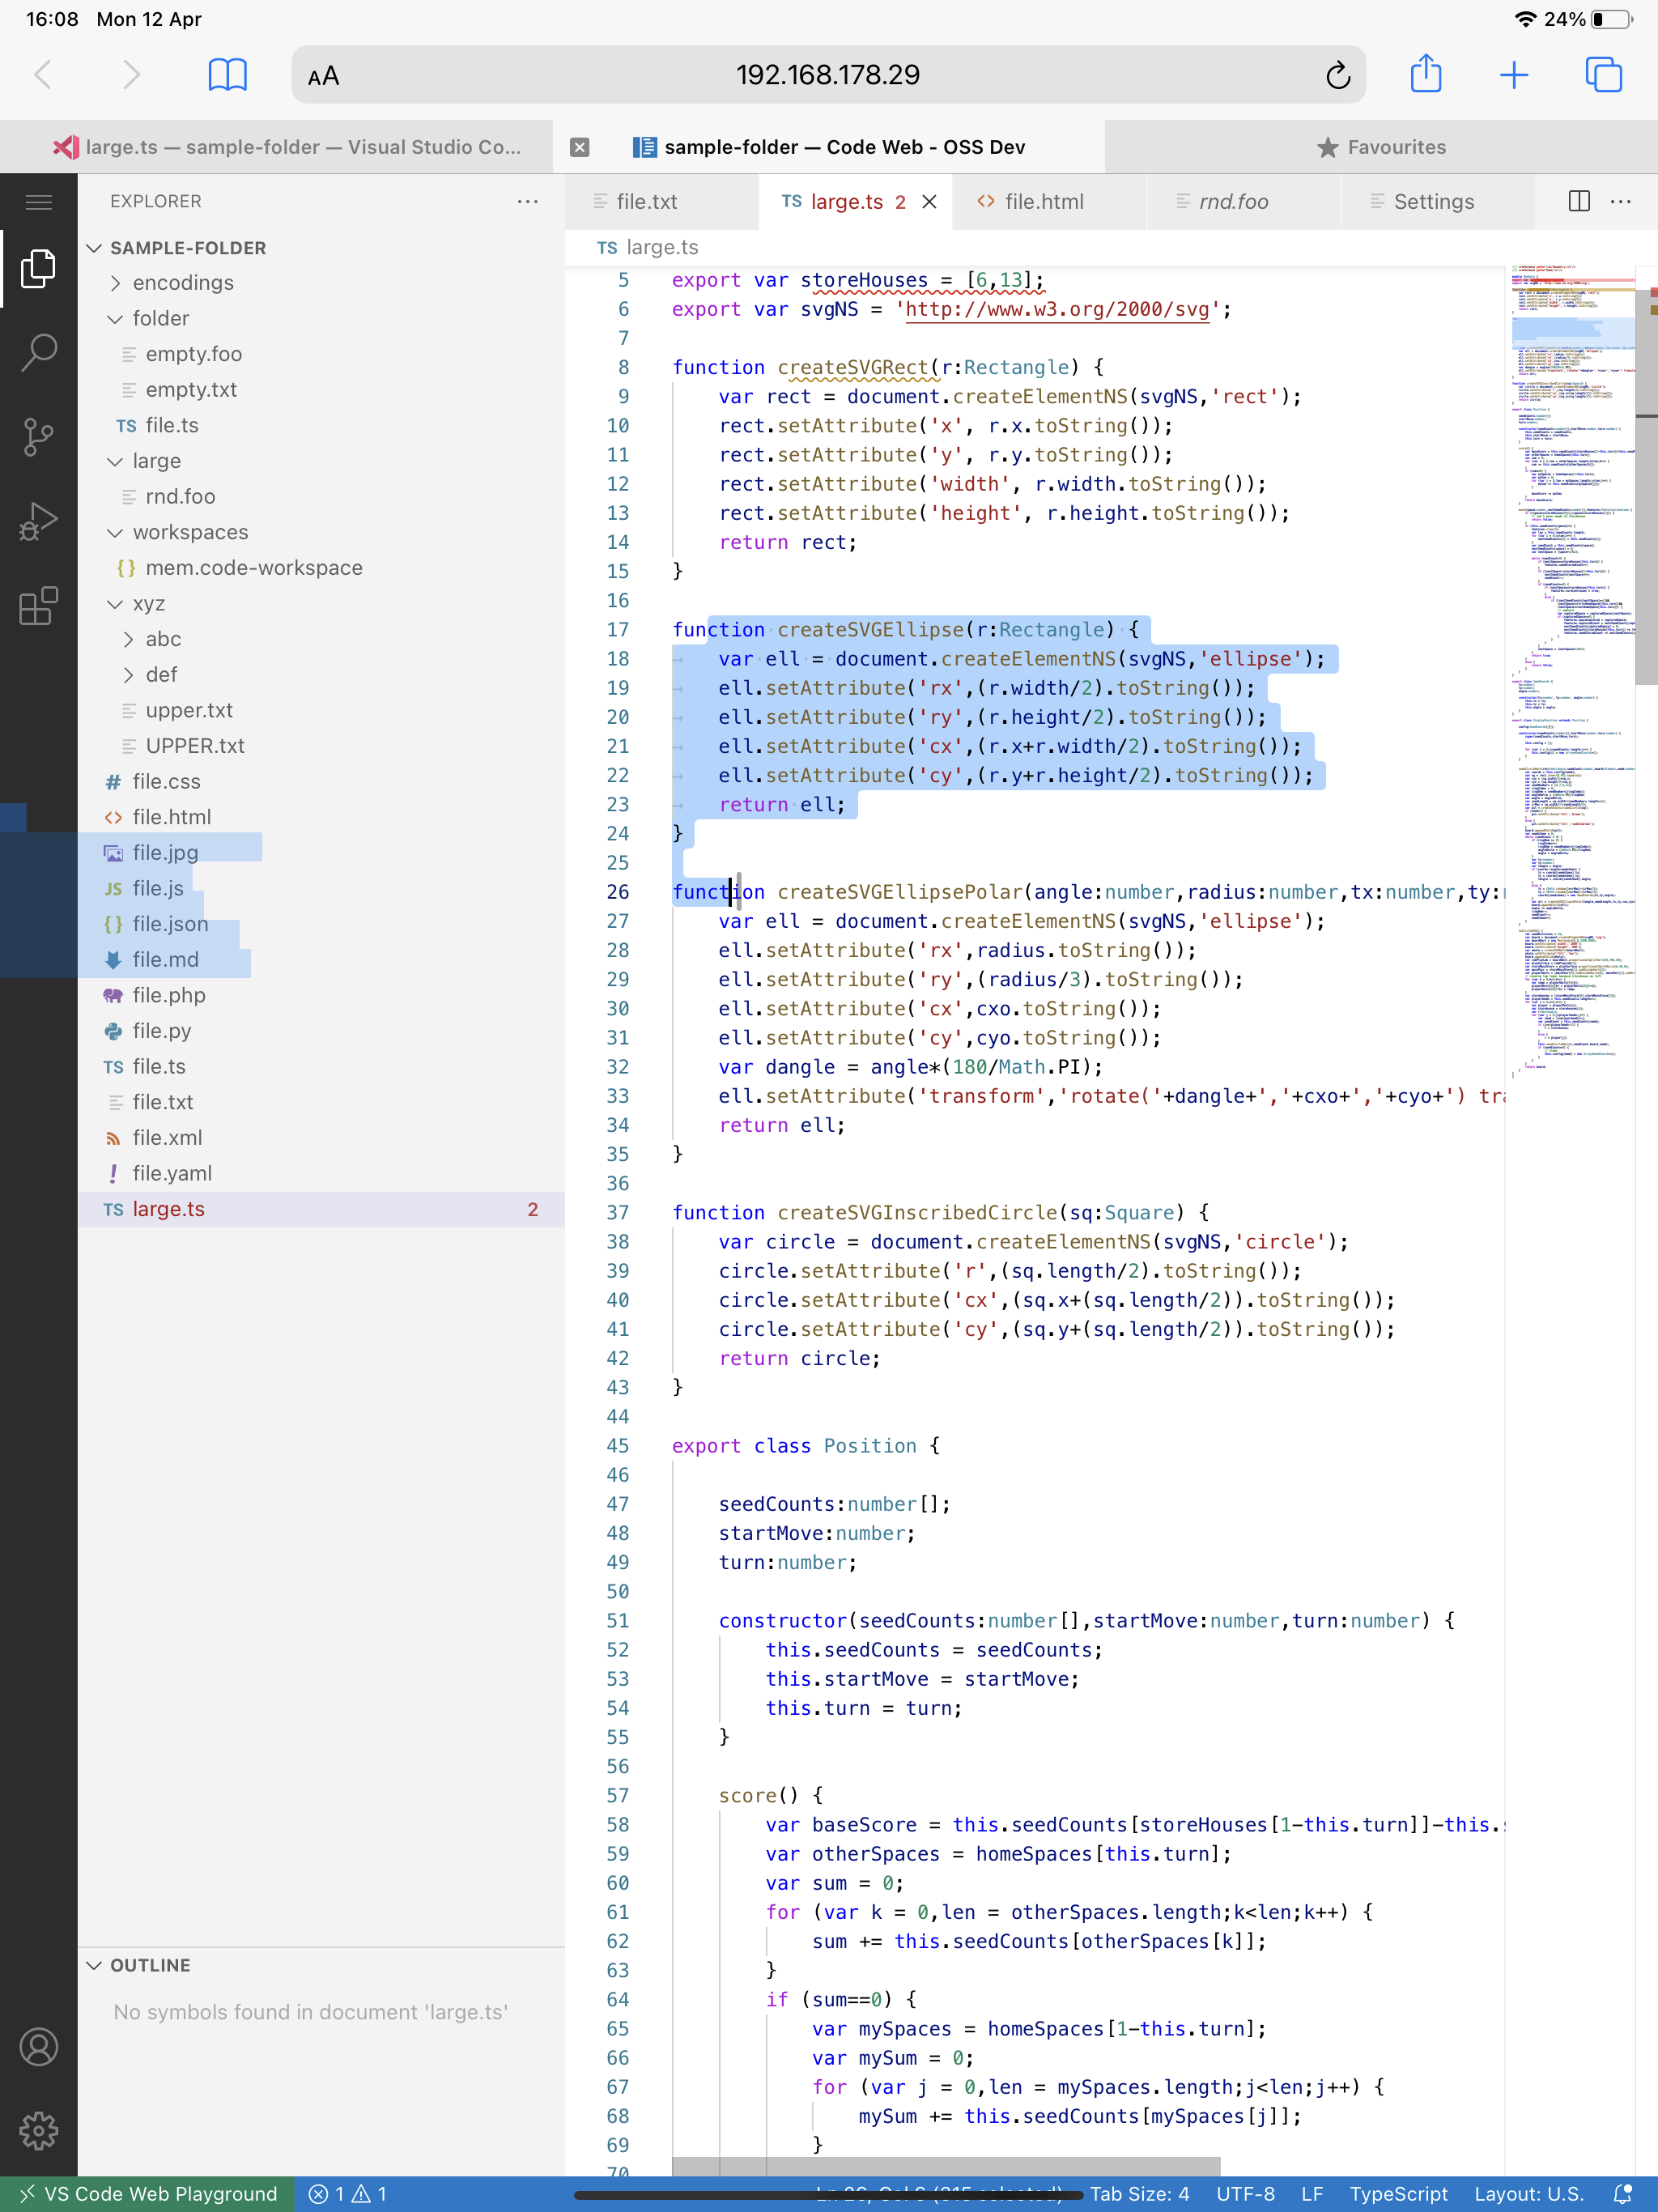
Task: Close the large.ts editor tab
Action: point(929,202)
